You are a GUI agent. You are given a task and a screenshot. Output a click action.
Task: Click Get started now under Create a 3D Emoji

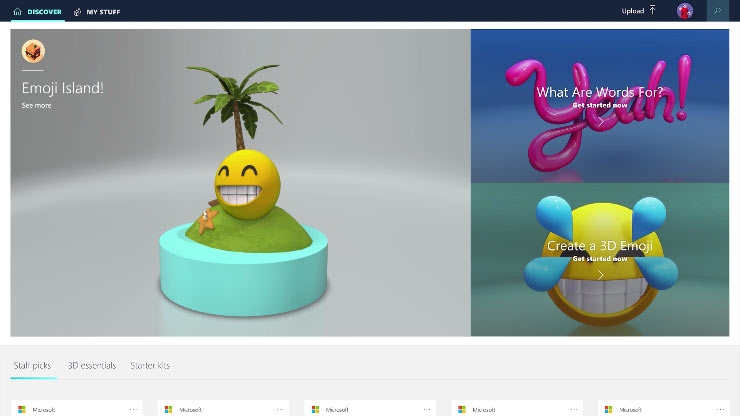[x=600, y=258]
